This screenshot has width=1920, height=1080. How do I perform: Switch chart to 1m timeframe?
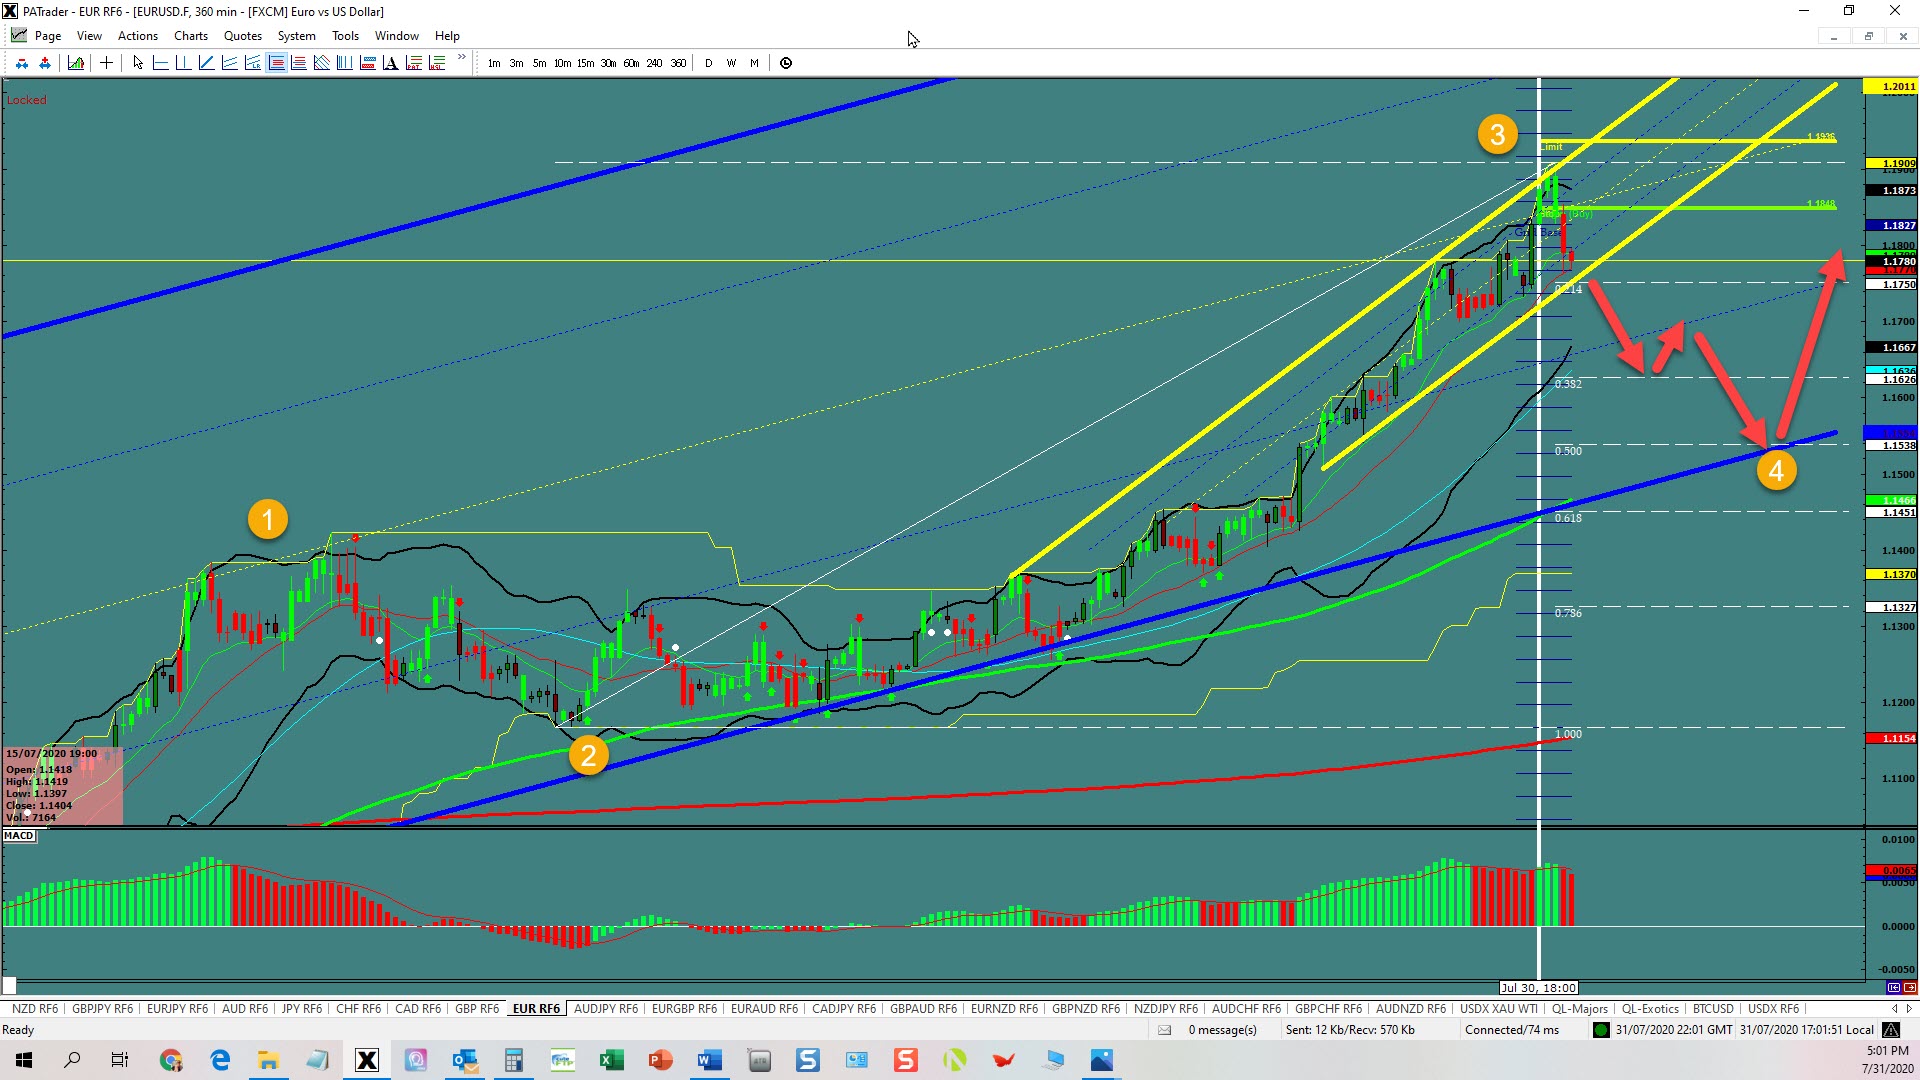coord(494,63)
